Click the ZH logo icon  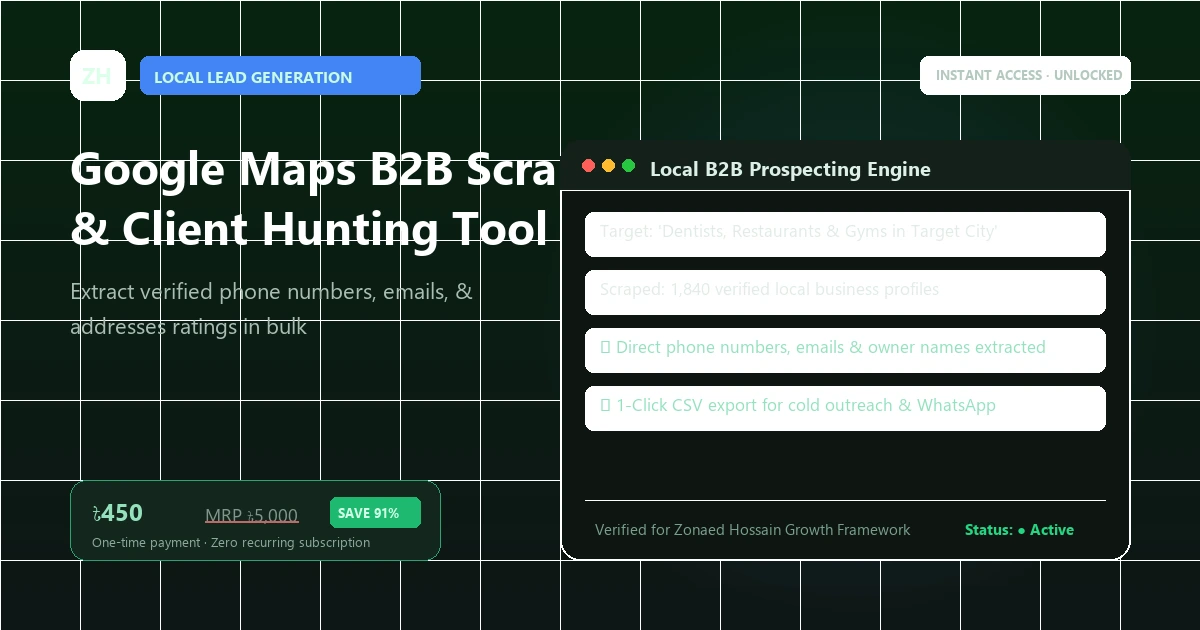[97, 75]
